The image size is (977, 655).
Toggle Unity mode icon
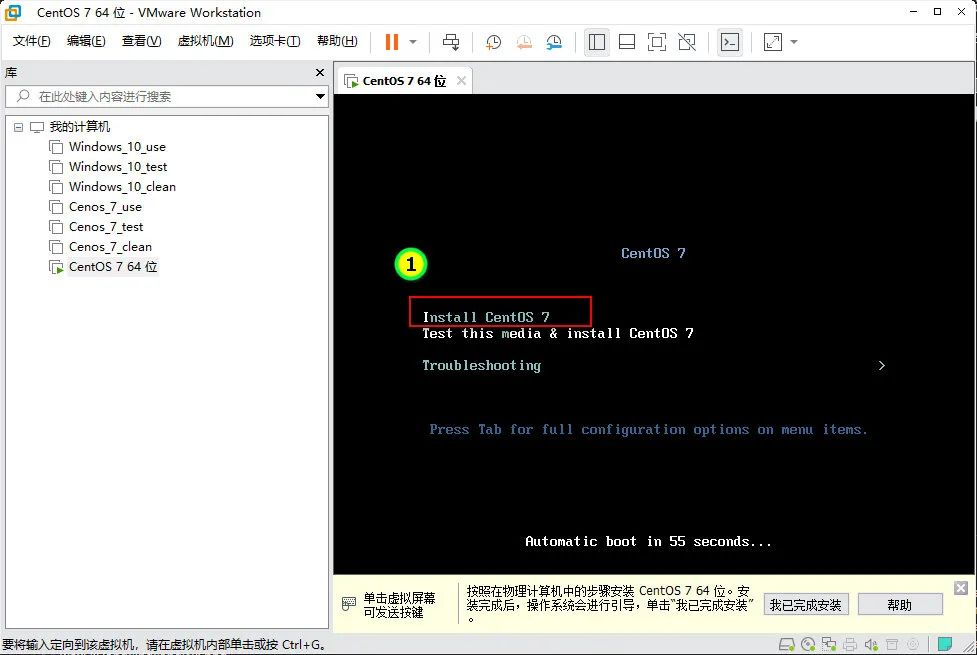pos(687,42)
